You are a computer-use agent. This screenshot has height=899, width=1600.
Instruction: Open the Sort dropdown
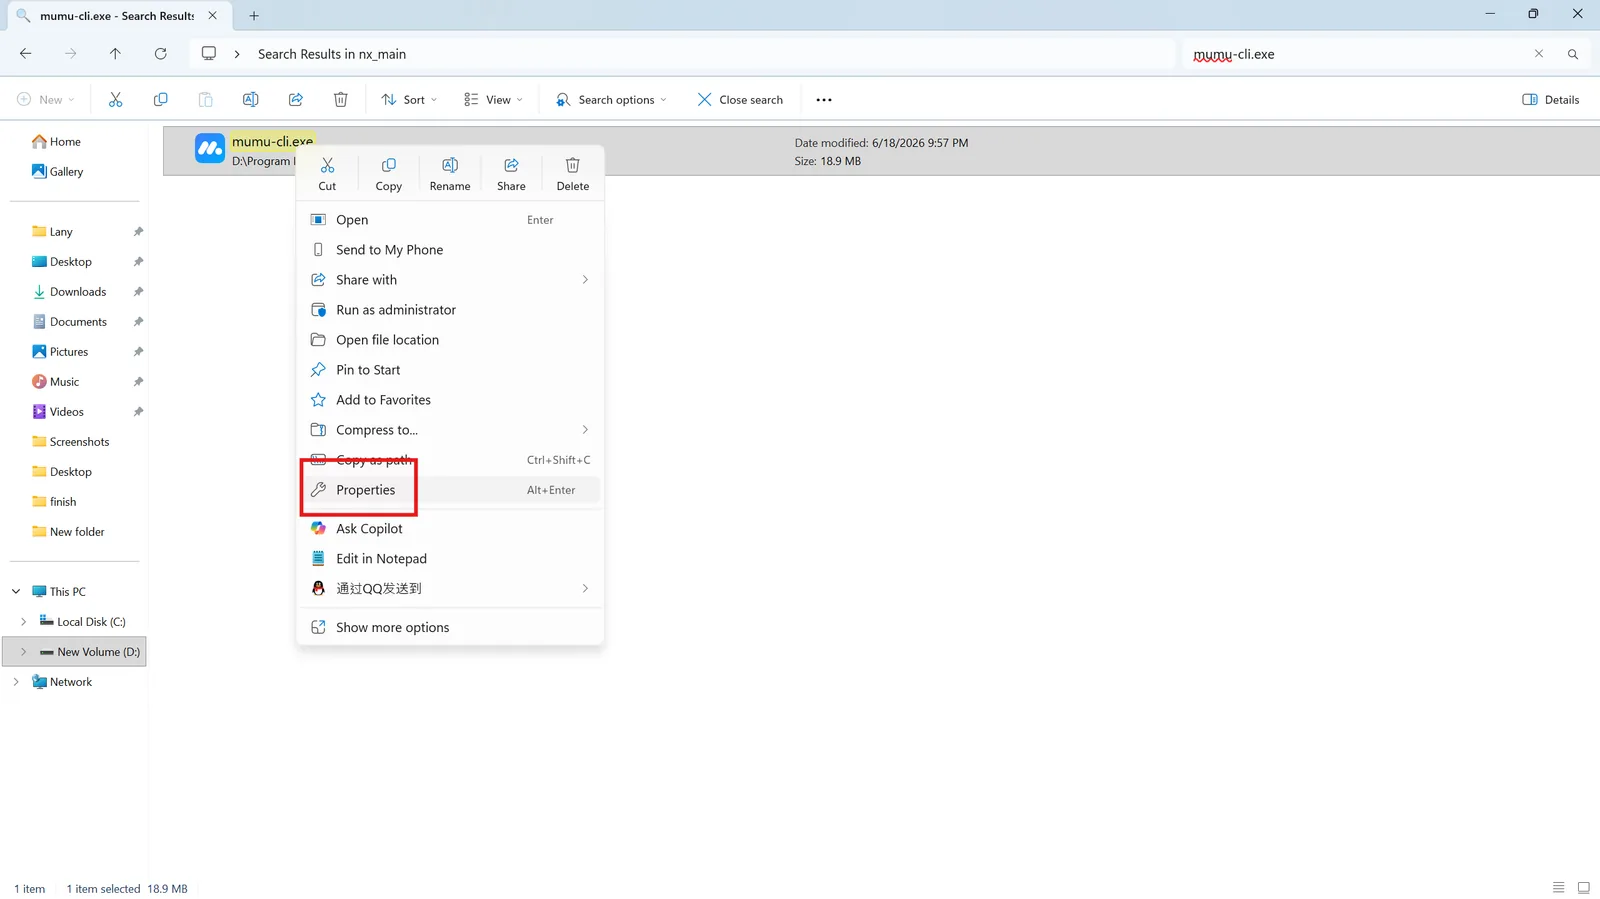(x=410, y=100)
